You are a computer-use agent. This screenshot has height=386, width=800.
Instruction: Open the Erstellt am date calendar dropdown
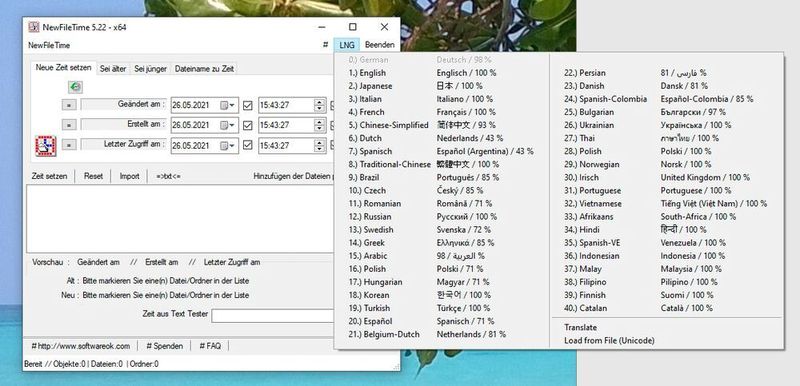(228, 125)
